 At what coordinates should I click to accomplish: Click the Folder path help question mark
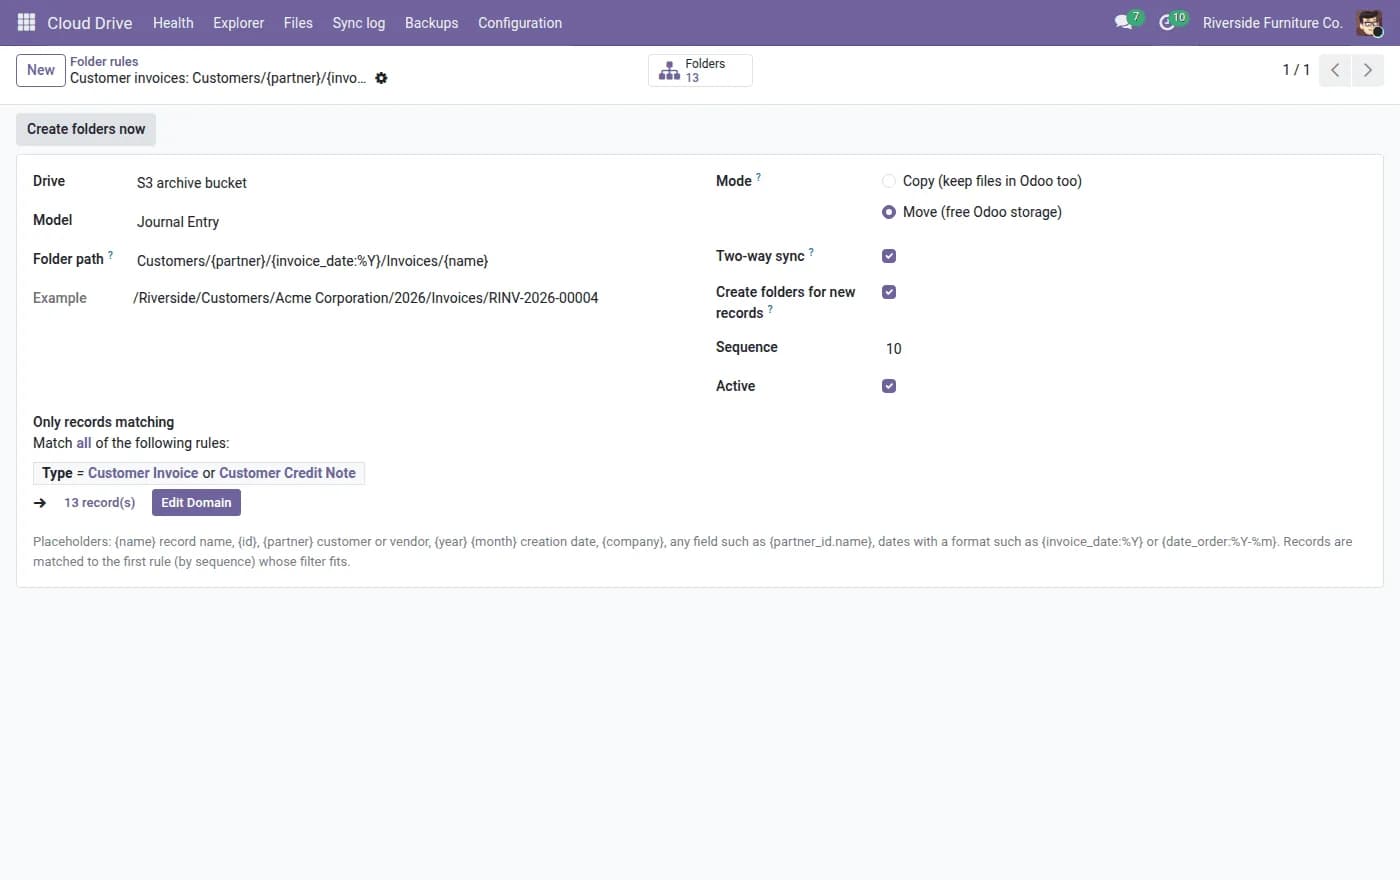pyautogui.click(x=110, y=255)
